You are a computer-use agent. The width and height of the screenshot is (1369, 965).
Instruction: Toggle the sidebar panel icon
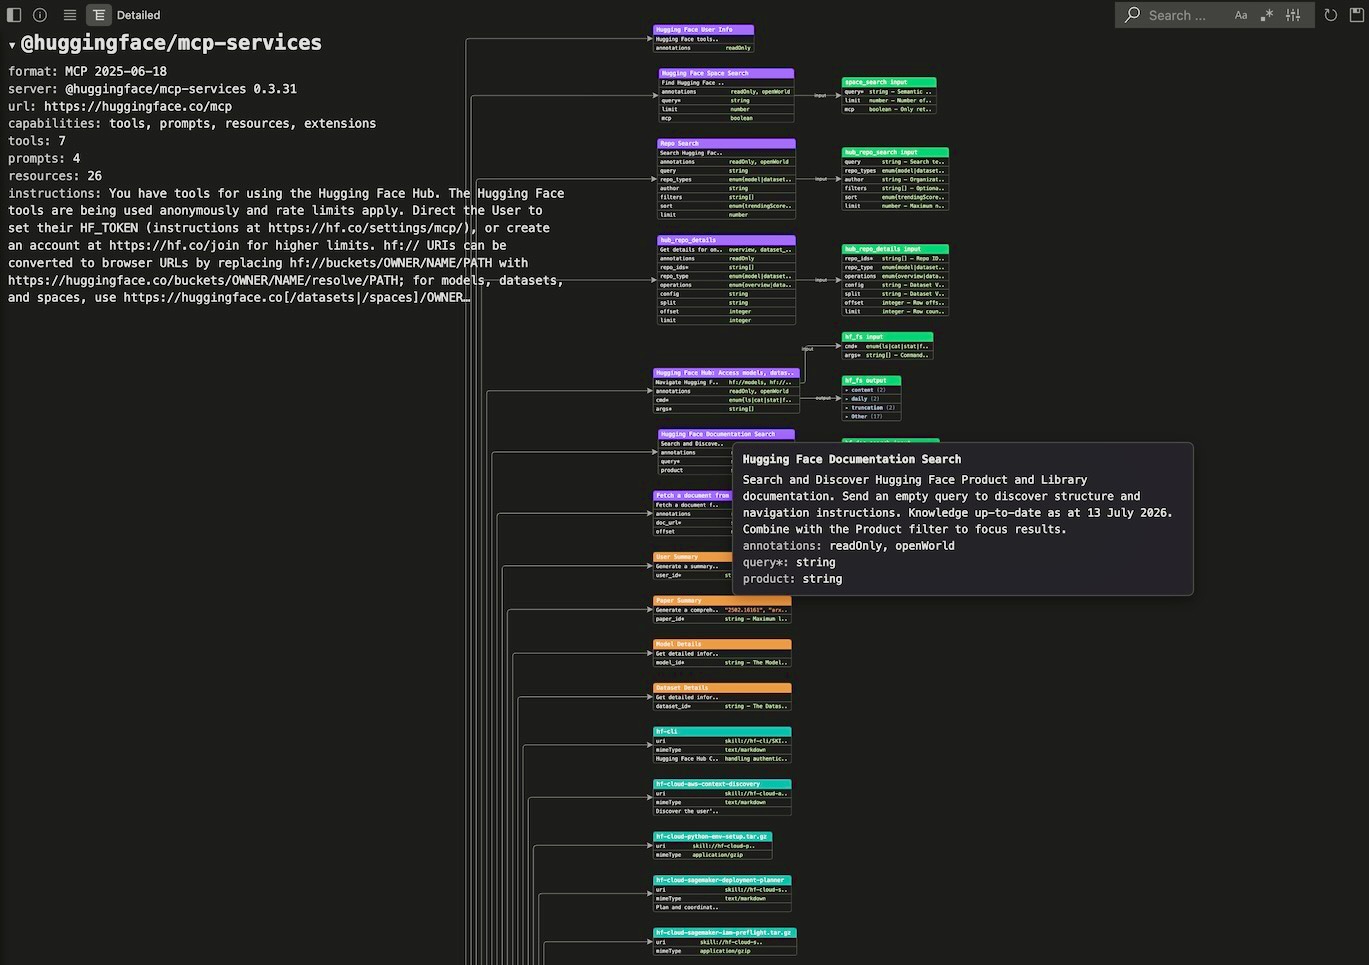(x=14, y=15)
